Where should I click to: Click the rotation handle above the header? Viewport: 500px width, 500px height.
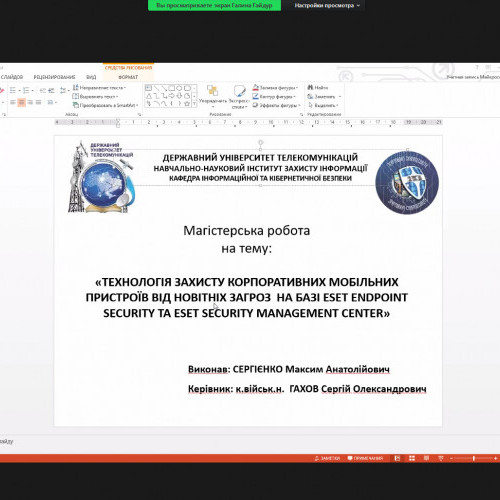[x=260, y=142]
